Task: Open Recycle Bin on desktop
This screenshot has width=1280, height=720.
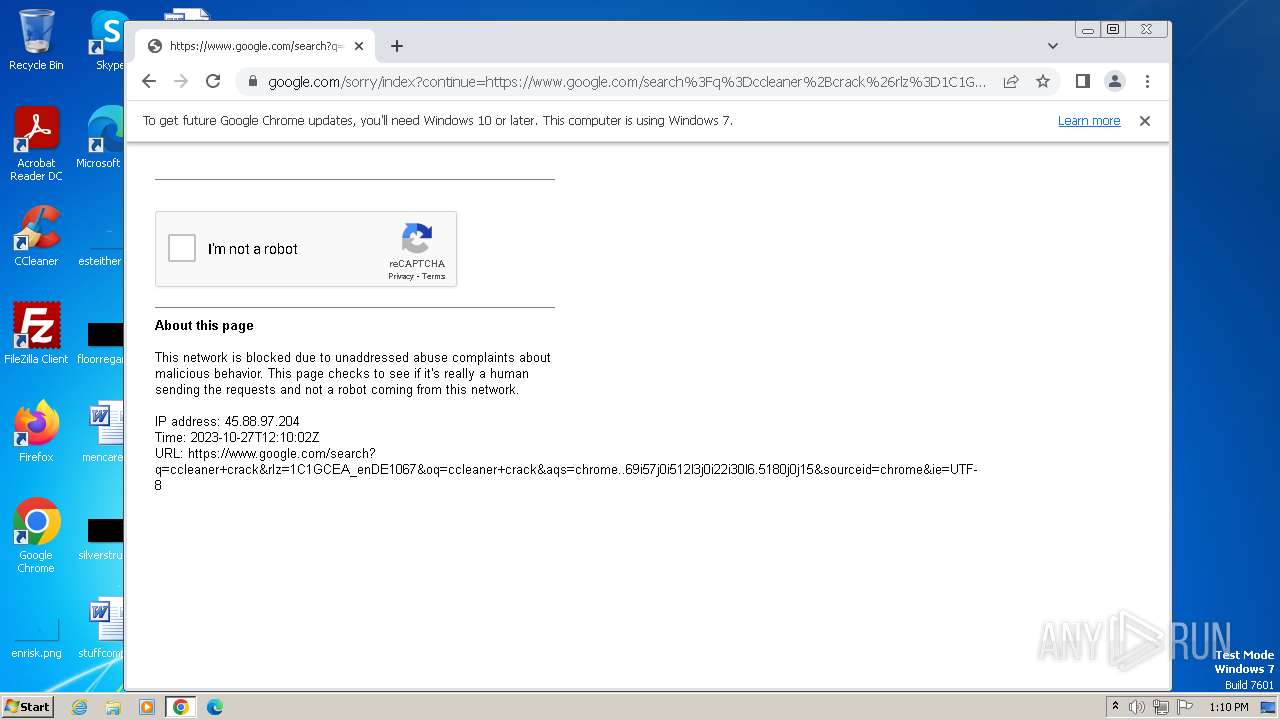Action: tap(36, 40)
